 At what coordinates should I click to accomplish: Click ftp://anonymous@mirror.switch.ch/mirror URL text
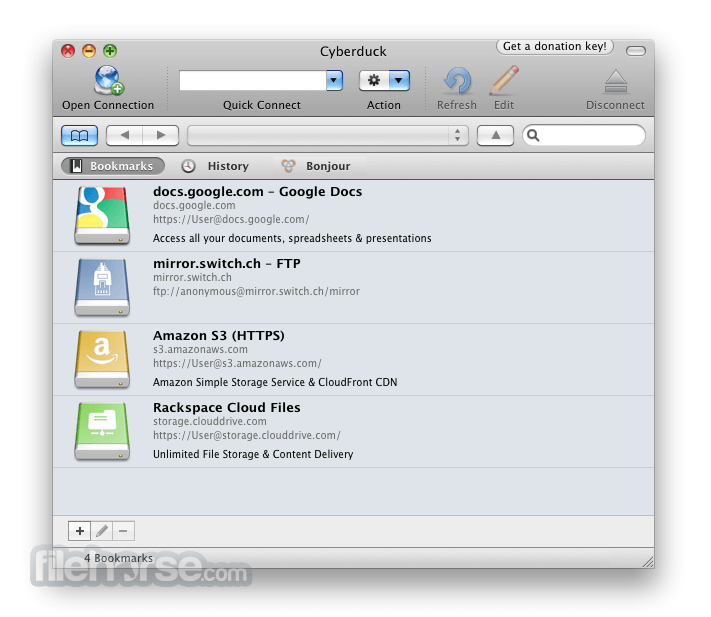click(257, 291)
